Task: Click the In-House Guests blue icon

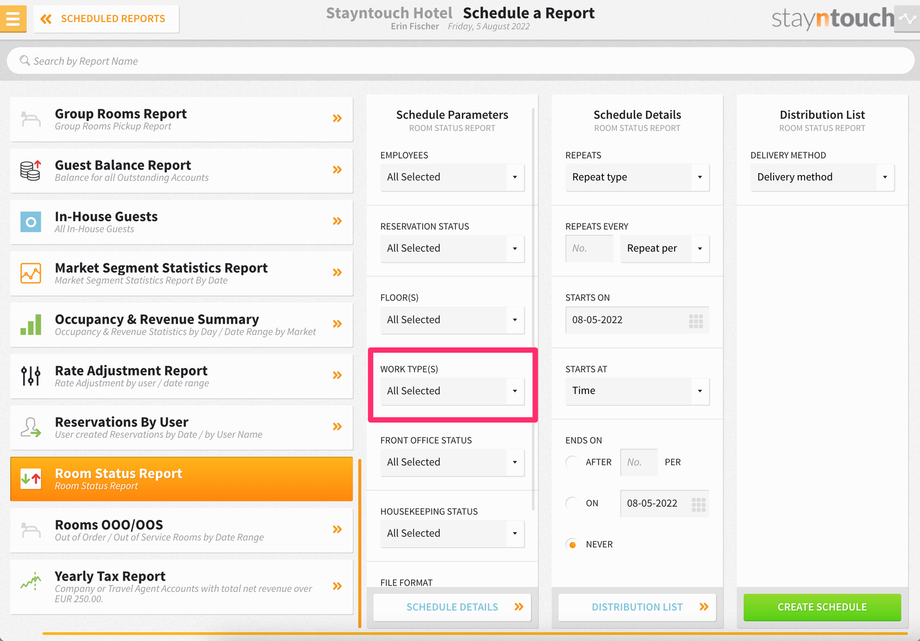Action: click(x=31, y=222)
